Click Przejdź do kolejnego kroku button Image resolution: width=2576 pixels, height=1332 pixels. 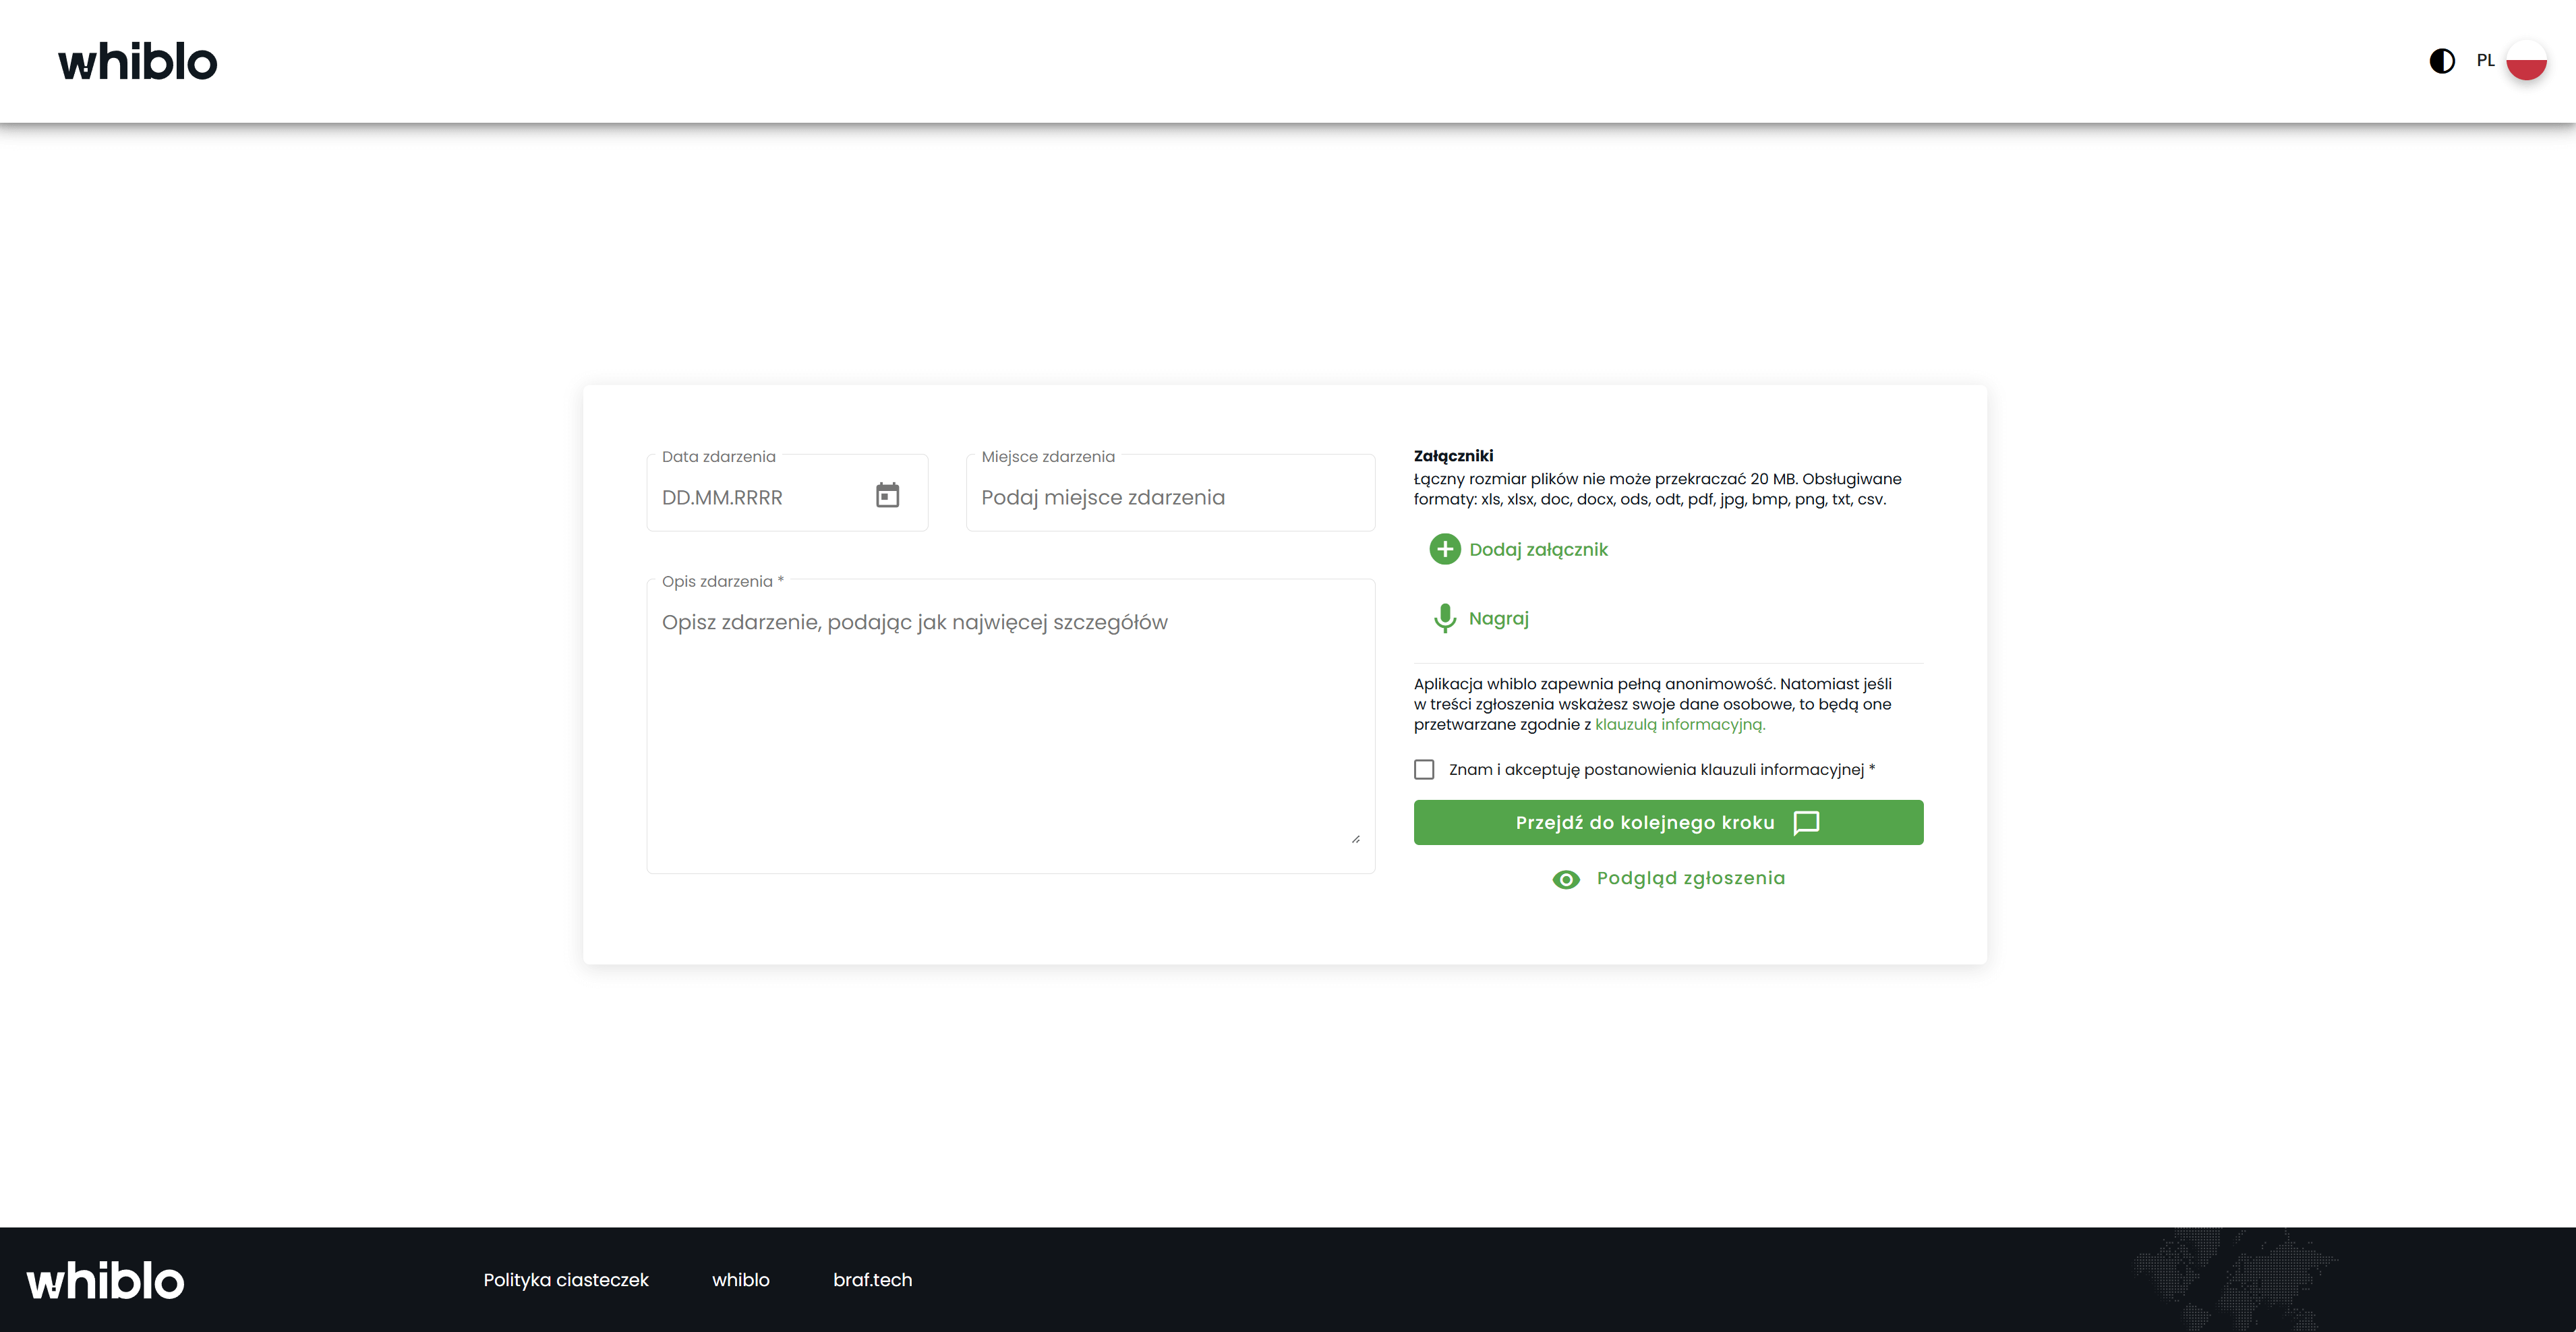tap(1668, 822)
